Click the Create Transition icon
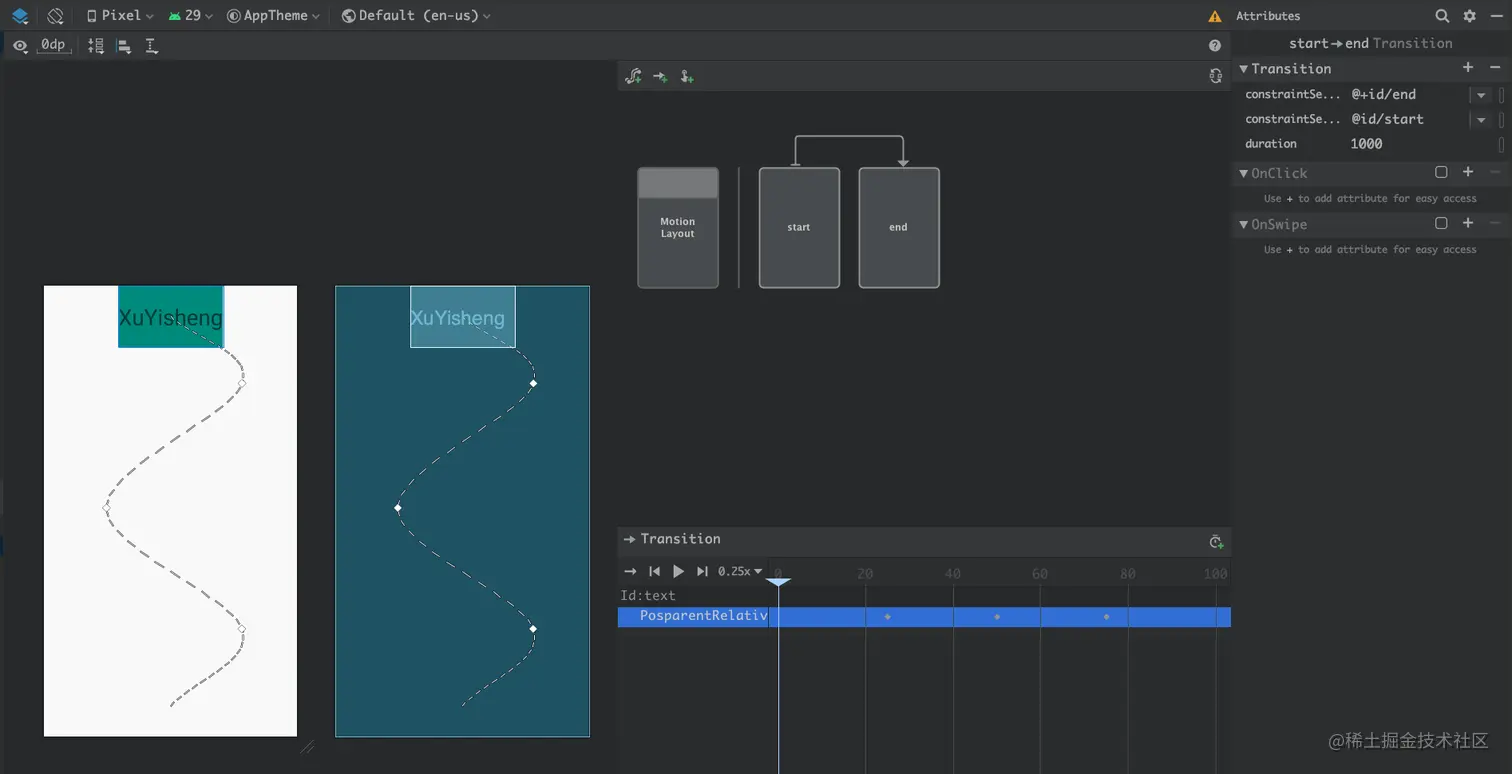This screenshot has width=1512, height=774. [x=660, y=76]
